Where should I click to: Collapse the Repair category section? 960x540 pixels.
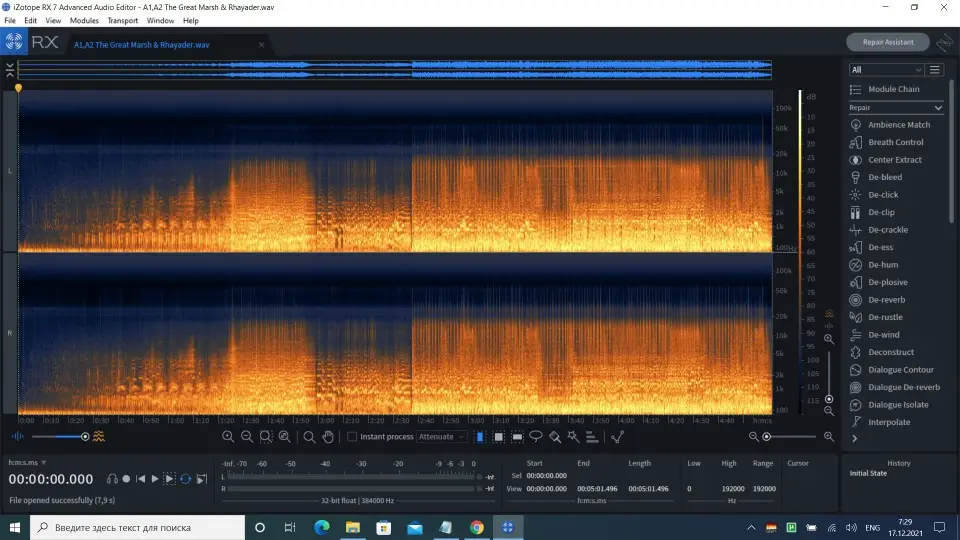click(x=938, y=107)
